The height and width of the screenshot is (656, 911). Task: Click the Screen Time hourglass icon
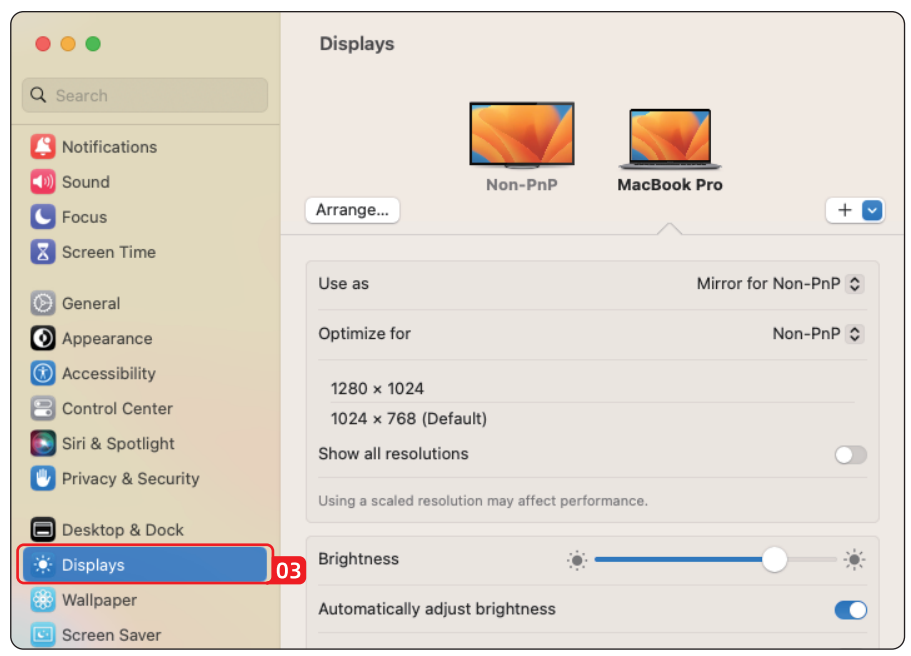43,252
